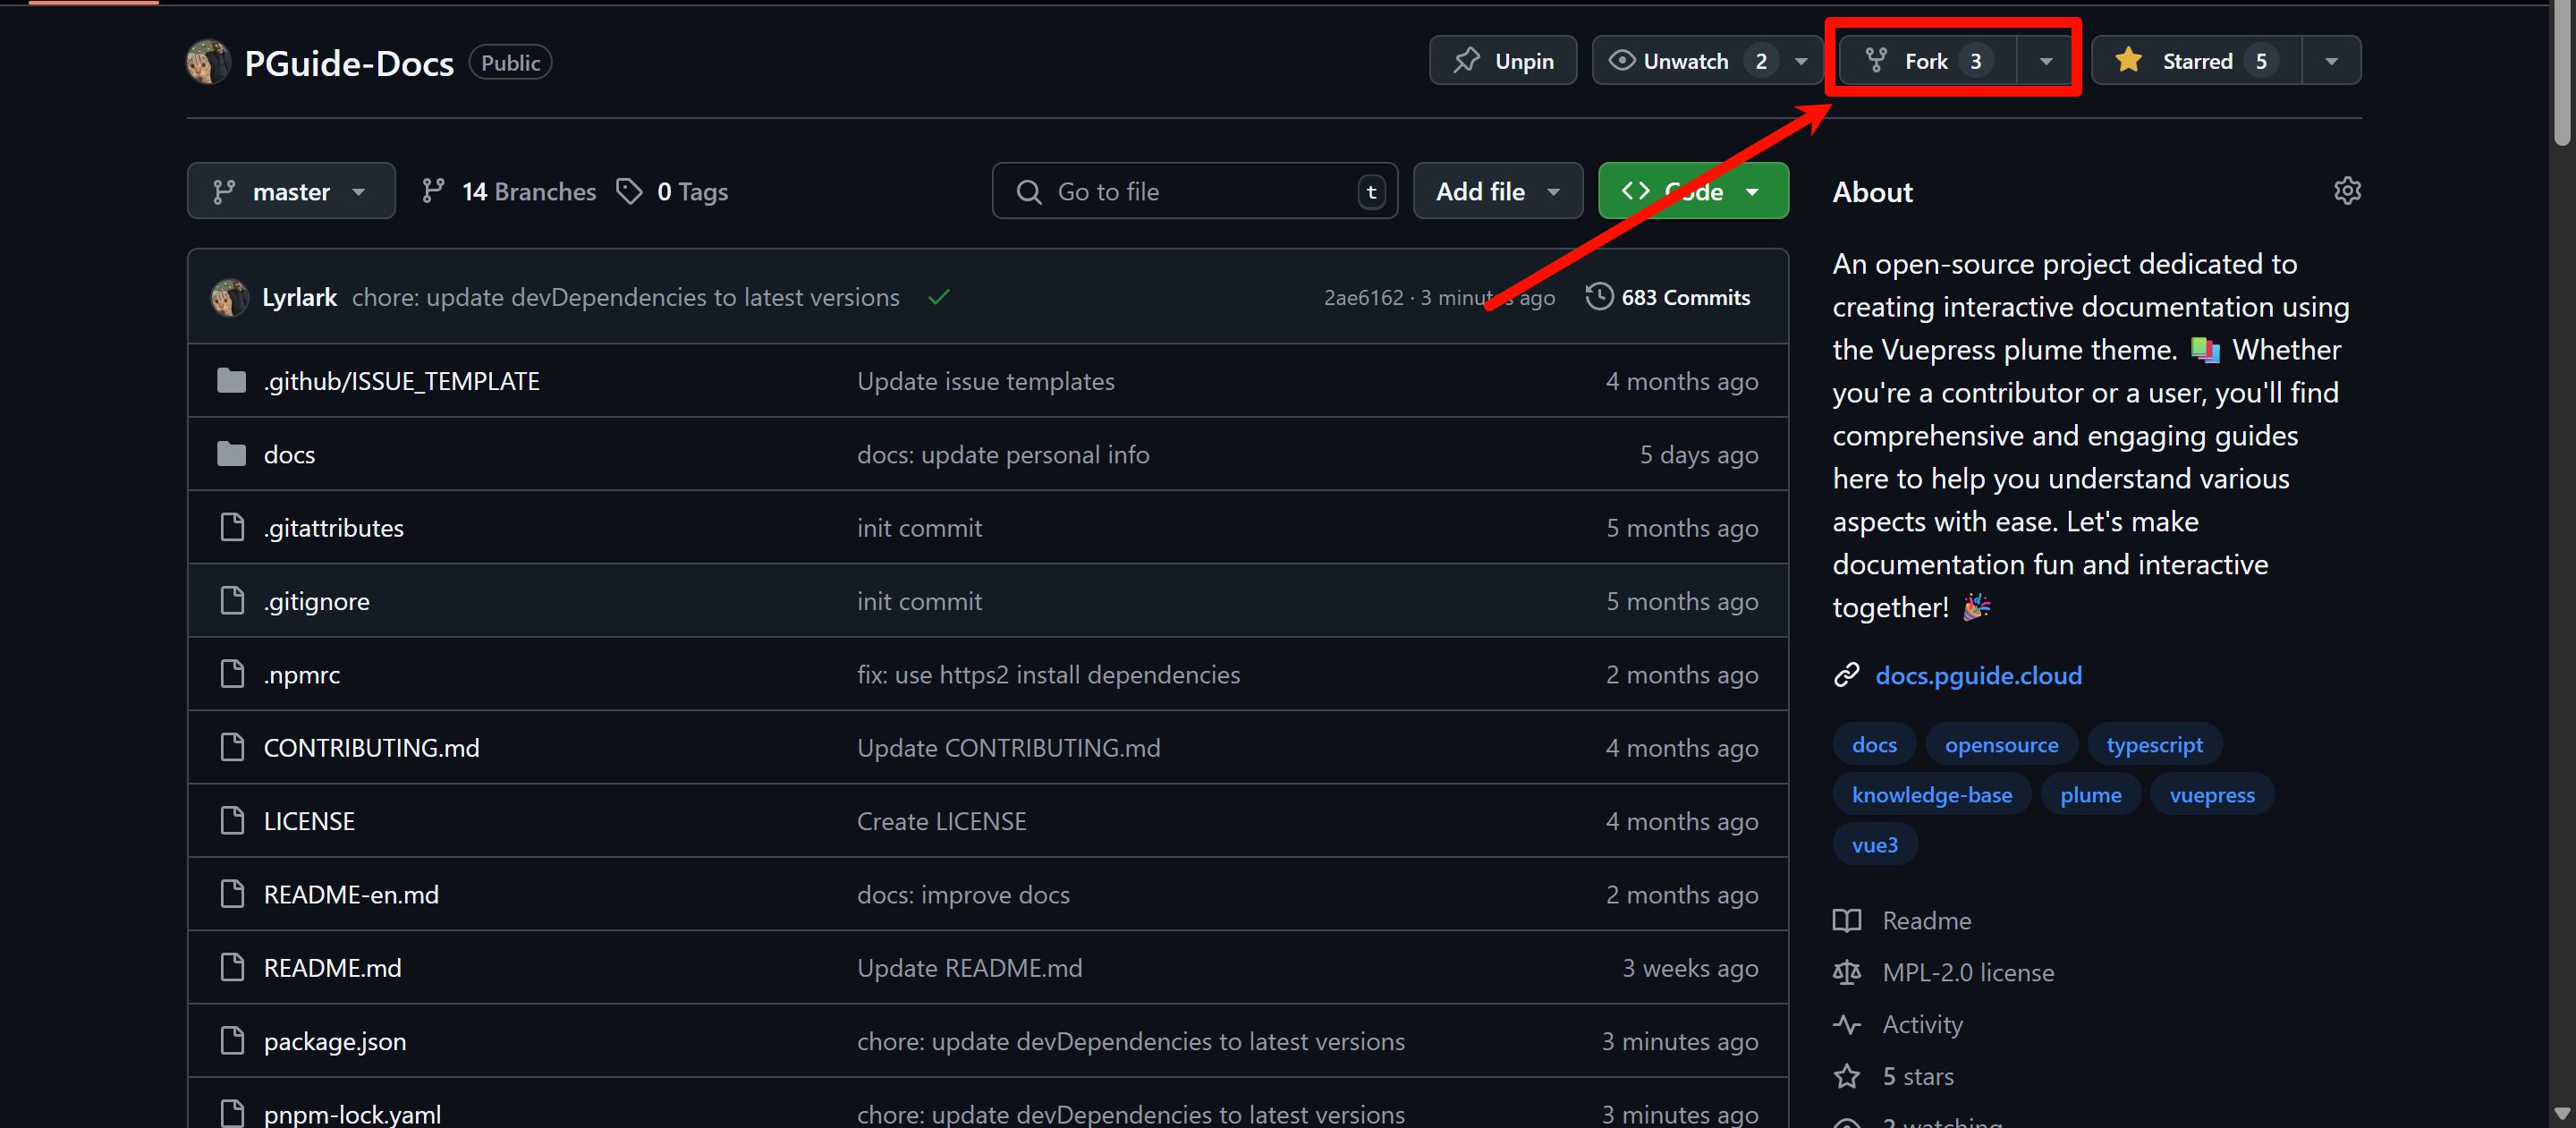Open the master branch selector
The height and width of the screenshot is (1128, 2576).
tap(291, 191)
